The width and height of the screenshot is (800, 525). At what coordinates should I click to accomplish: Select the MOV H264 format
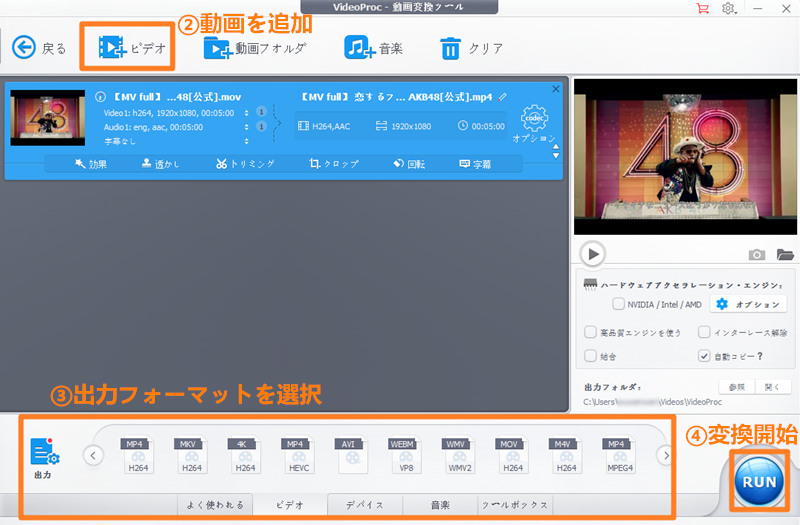pyautogui.click(x=513, y=455)
